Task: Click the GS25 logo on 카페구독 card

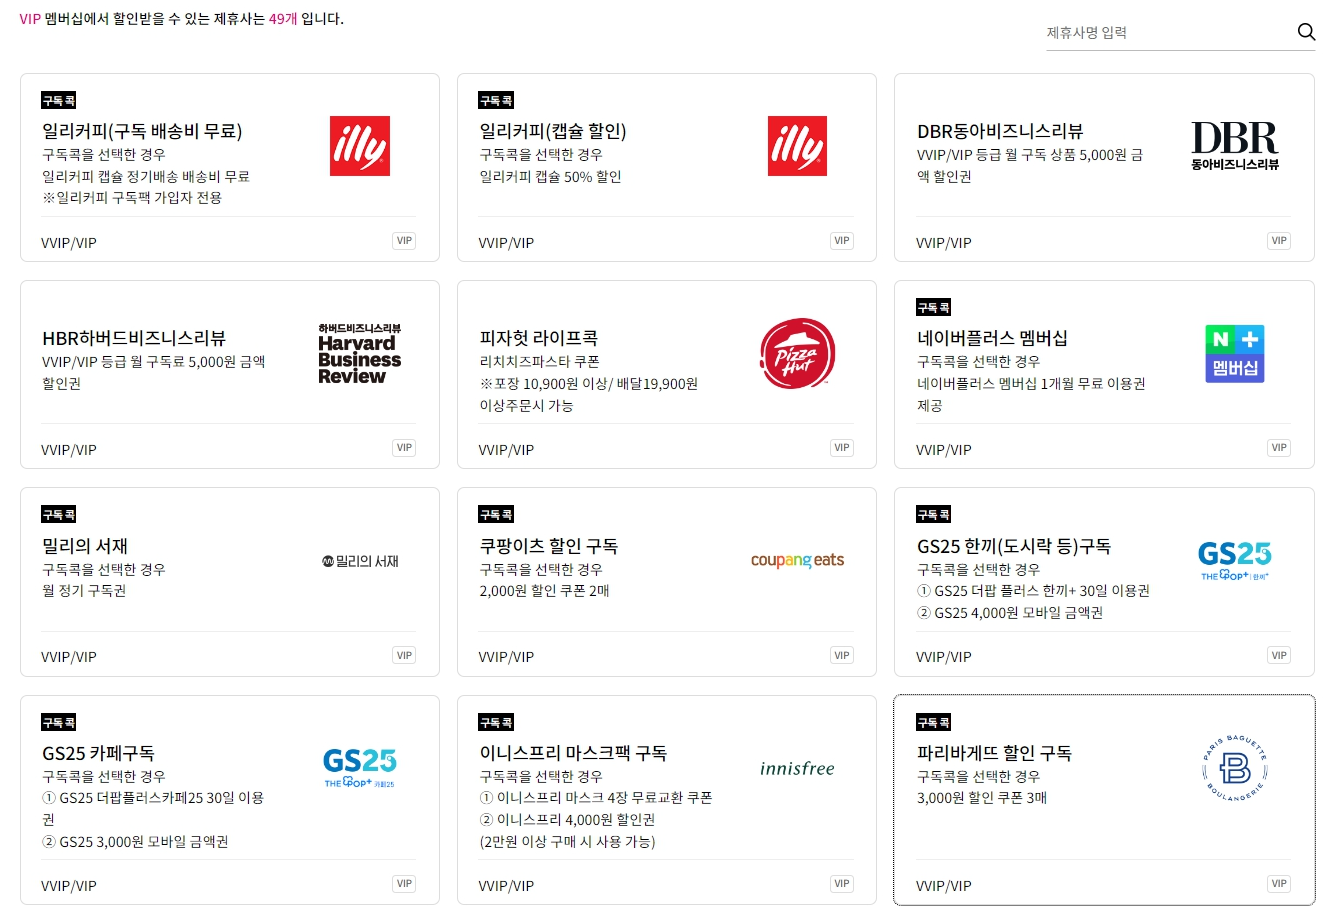Action: coord(360,768)
